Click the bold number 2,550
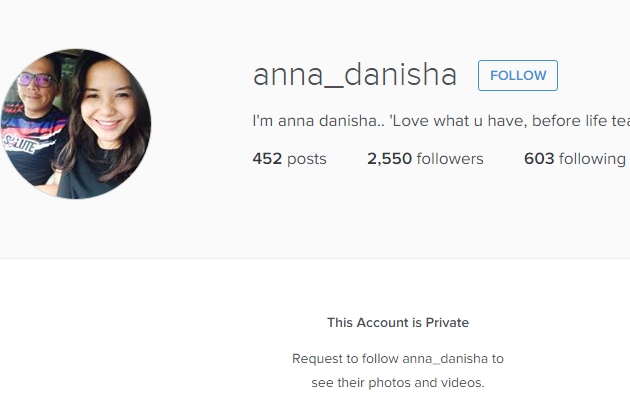Viewport: 630px width, 405px height. [389, 159]
